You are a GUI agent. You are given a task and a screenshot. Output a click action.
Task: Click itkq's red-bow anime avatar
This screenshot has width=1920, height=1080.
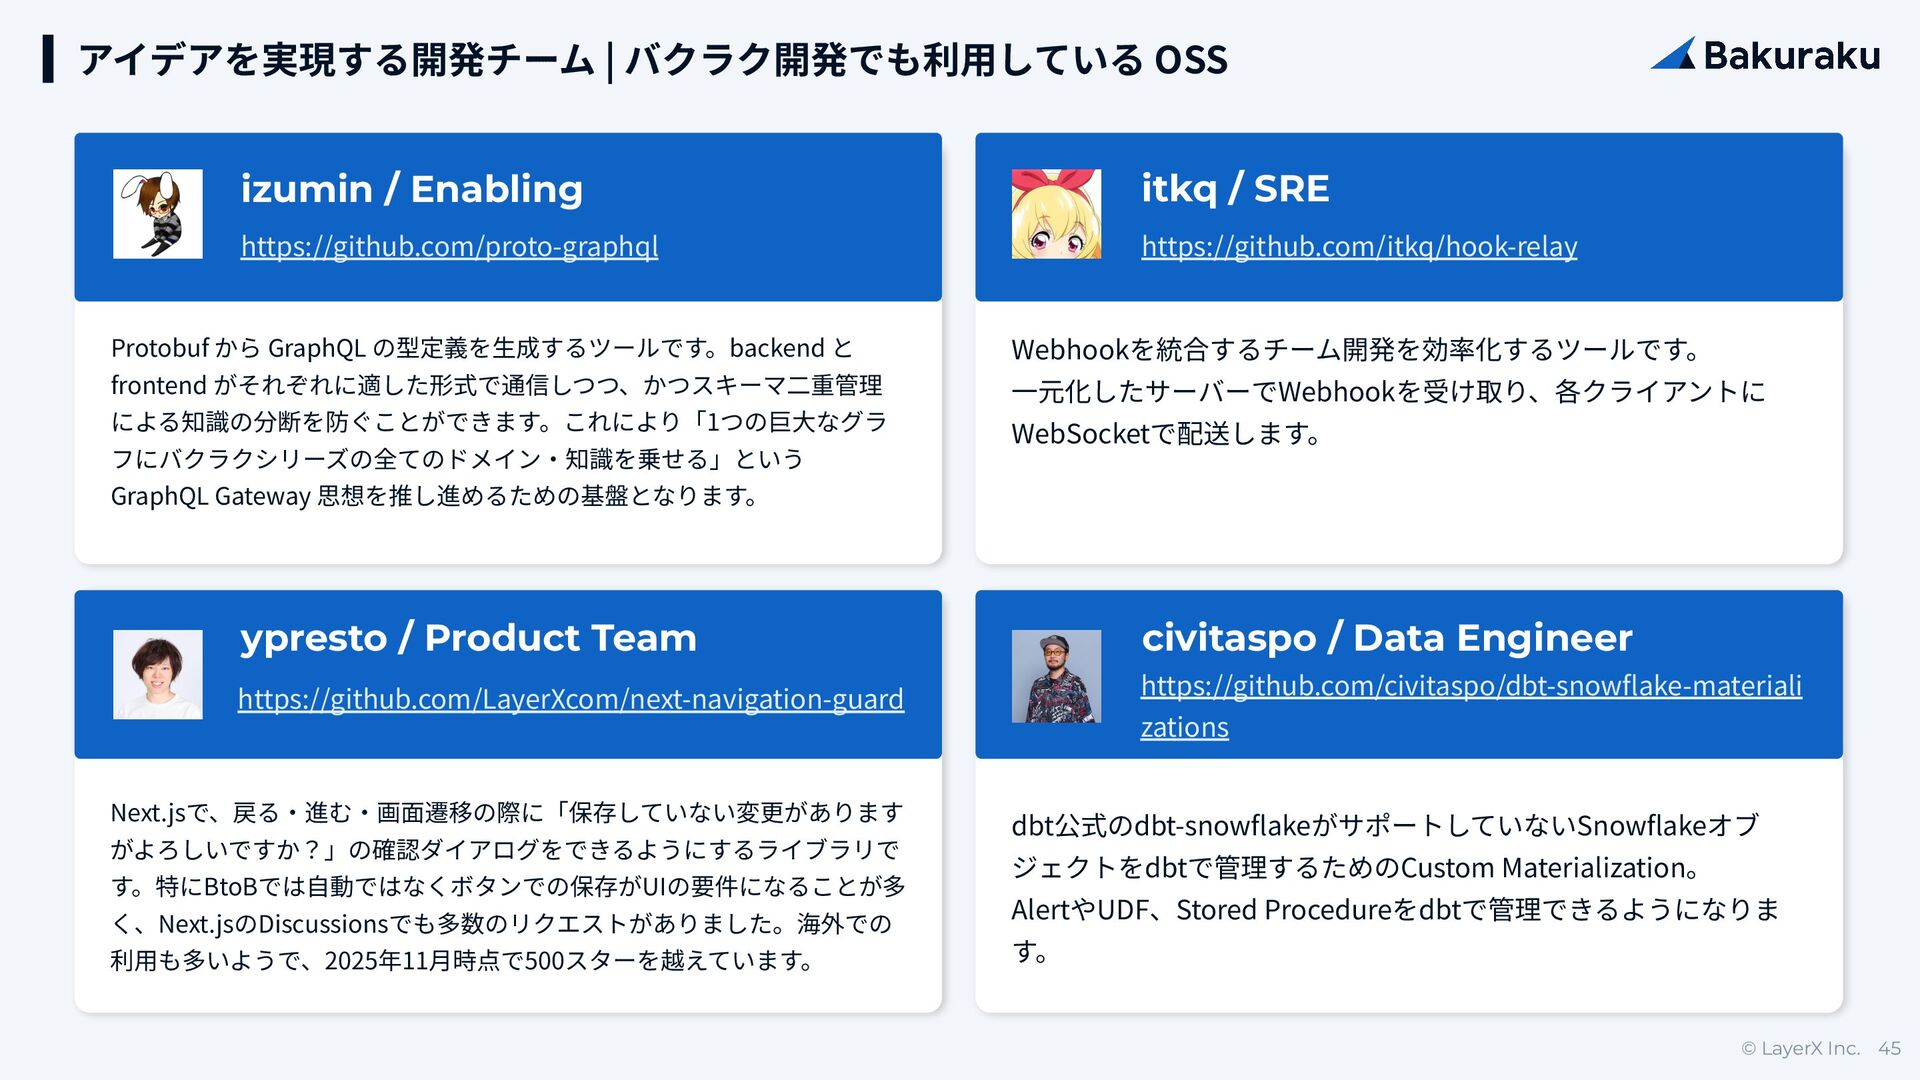pos(1056,214)
